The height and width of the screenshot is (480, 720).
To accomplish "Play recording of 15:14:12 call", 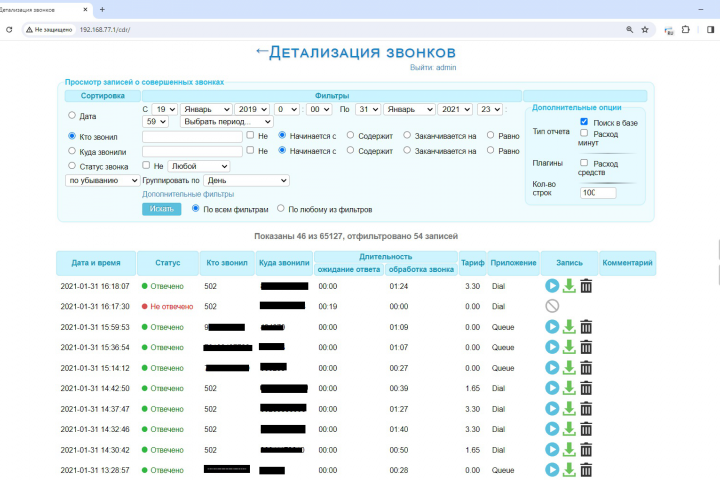I will coord(552,367).
